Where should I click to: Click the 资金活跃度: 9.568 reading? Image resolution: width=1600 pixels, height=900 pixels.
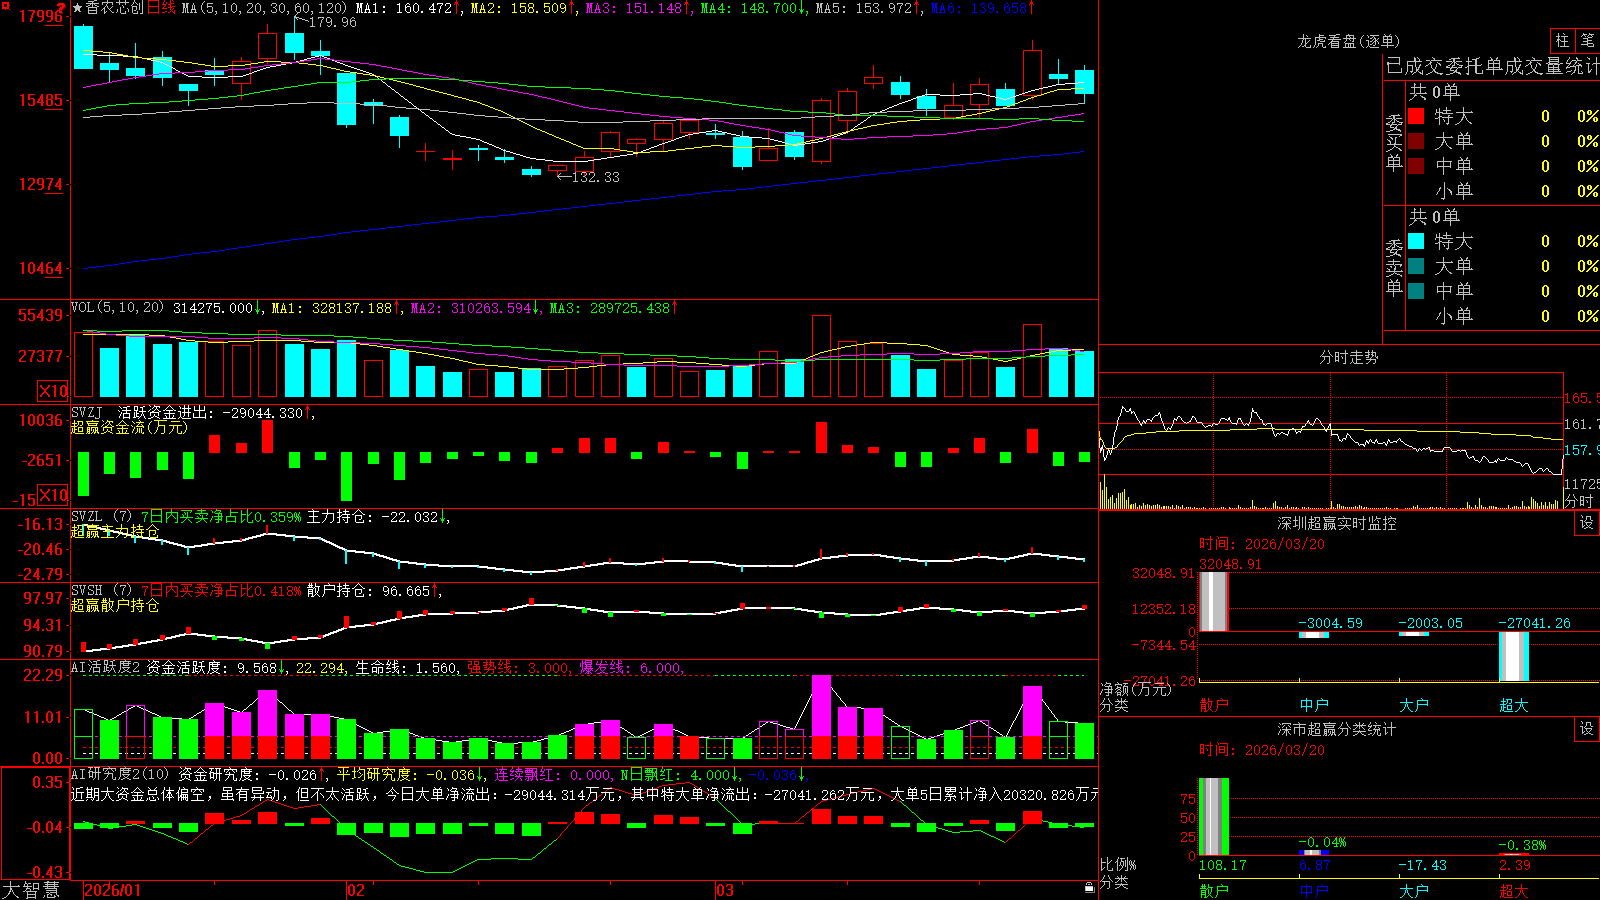[x=212, y=667]
